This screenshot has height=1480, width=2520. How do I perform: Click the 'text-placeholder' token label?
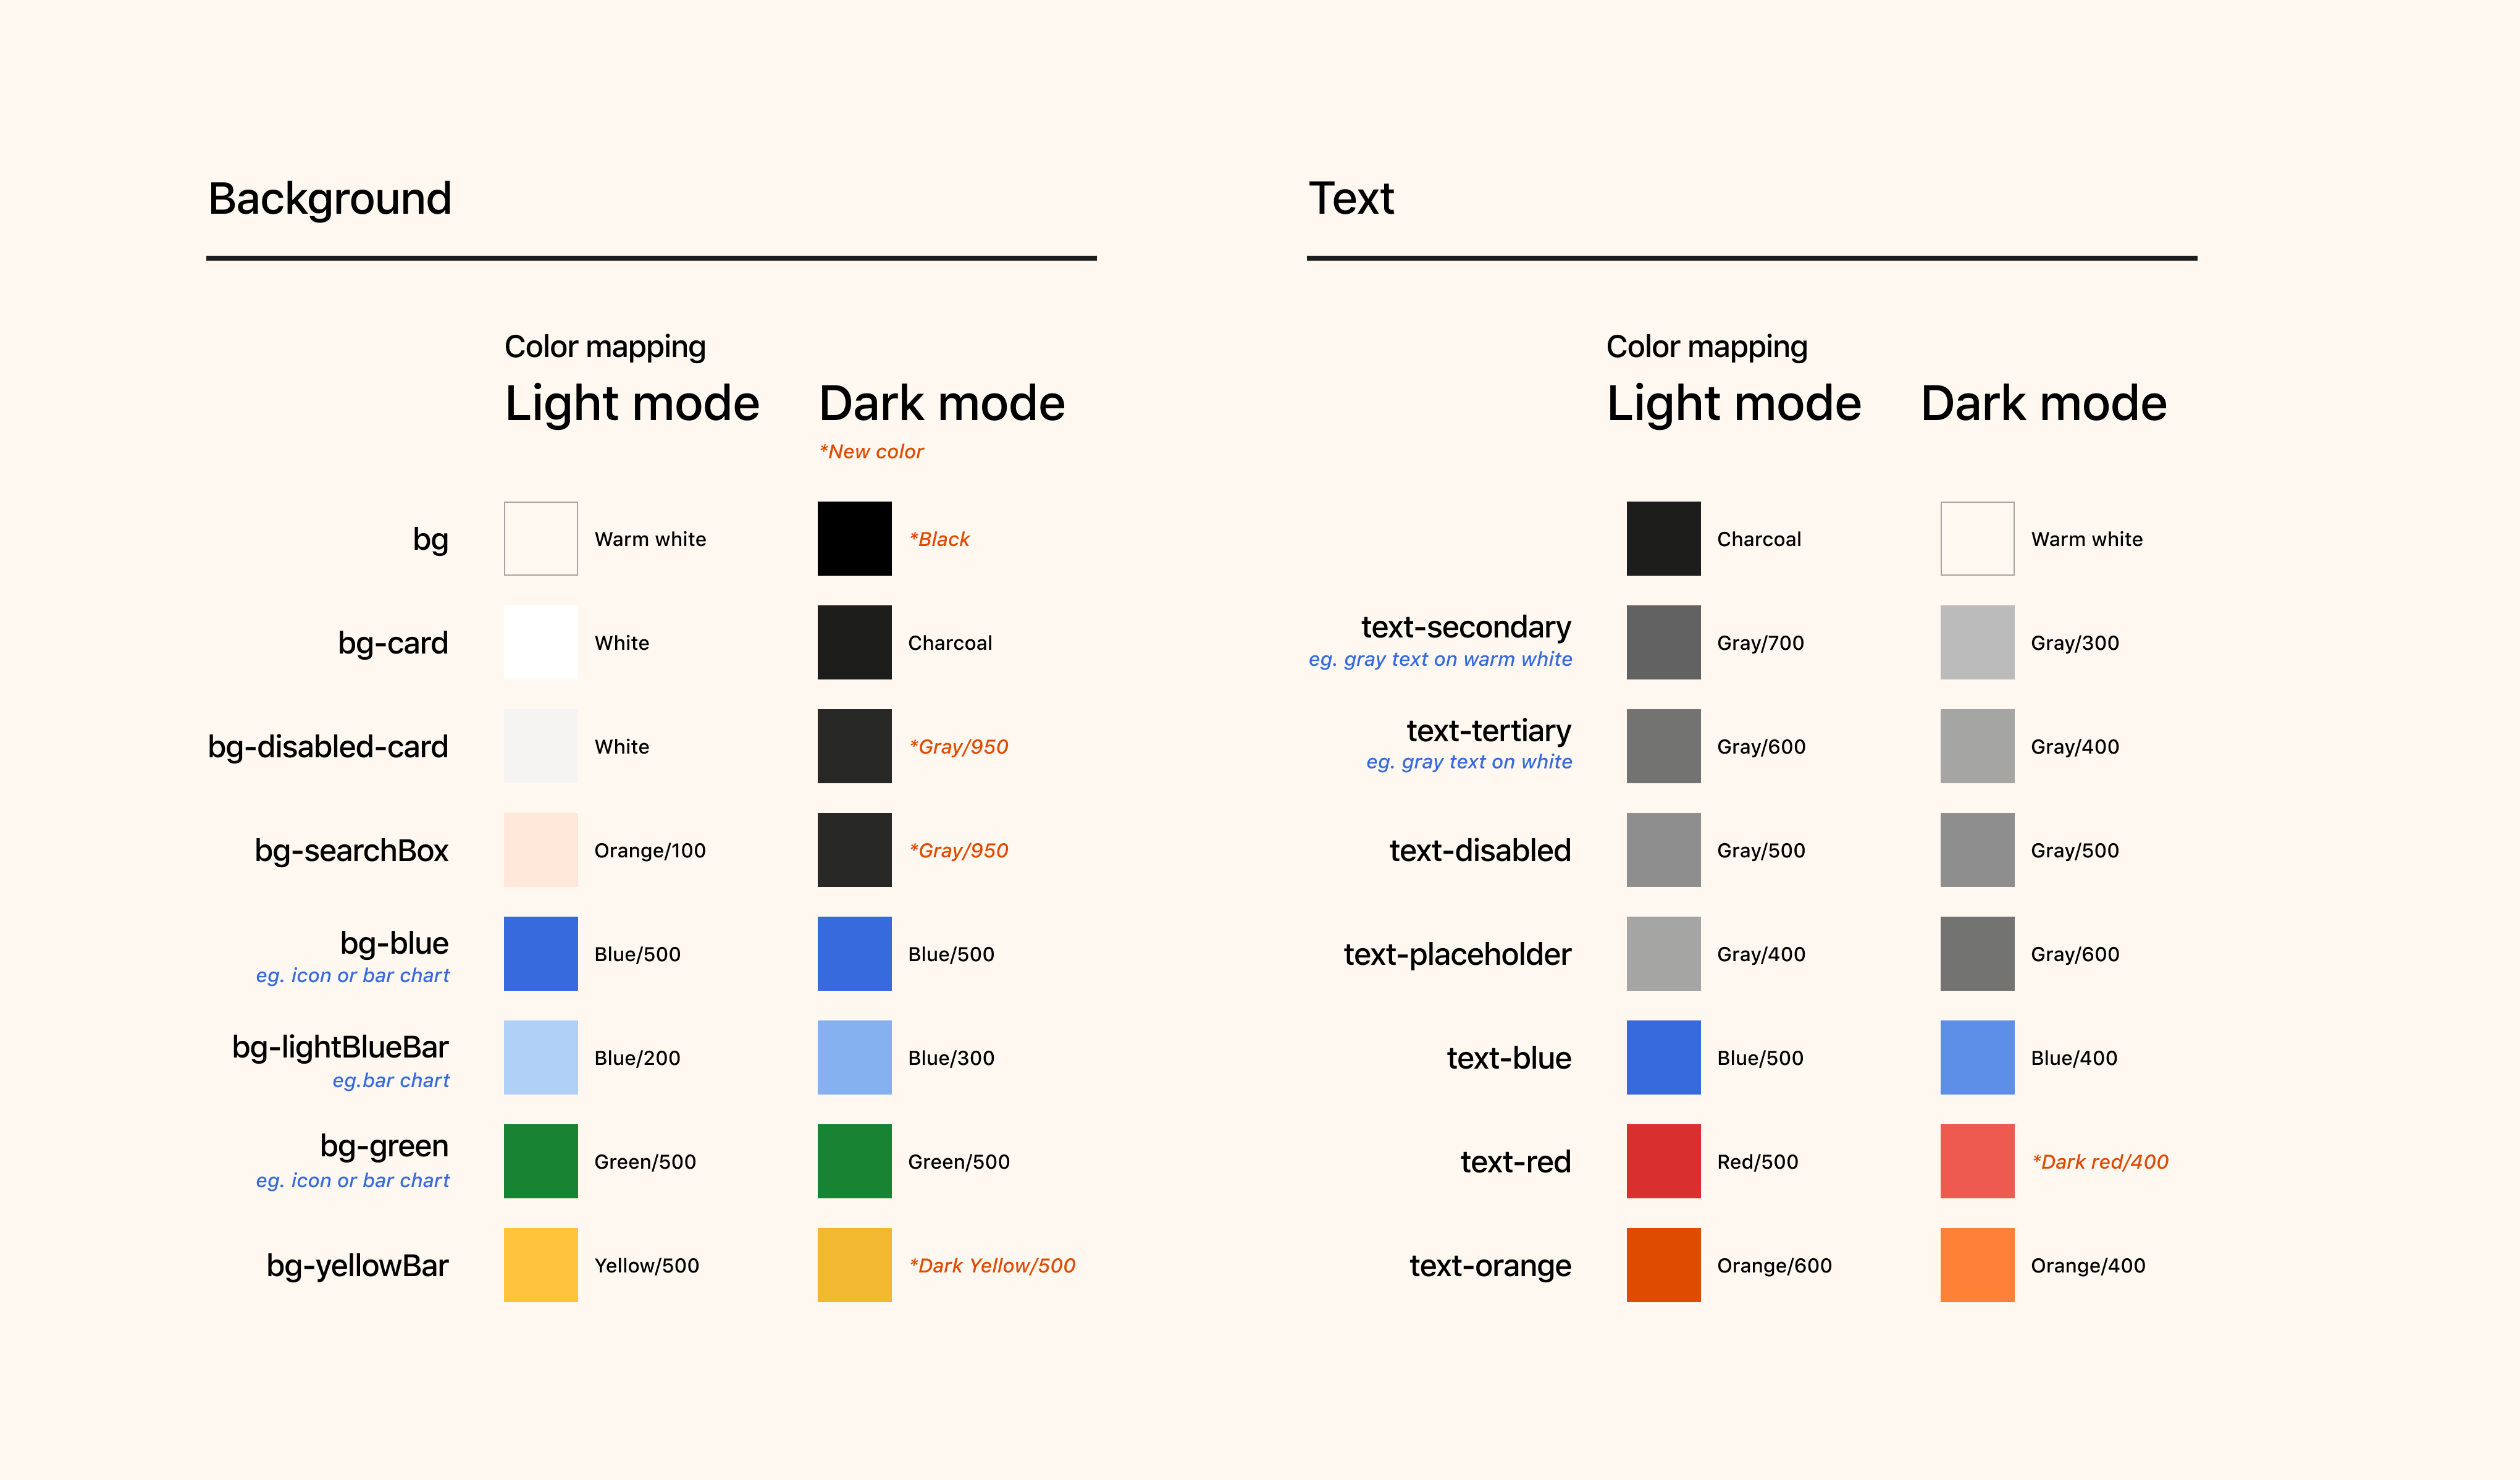1457,955
